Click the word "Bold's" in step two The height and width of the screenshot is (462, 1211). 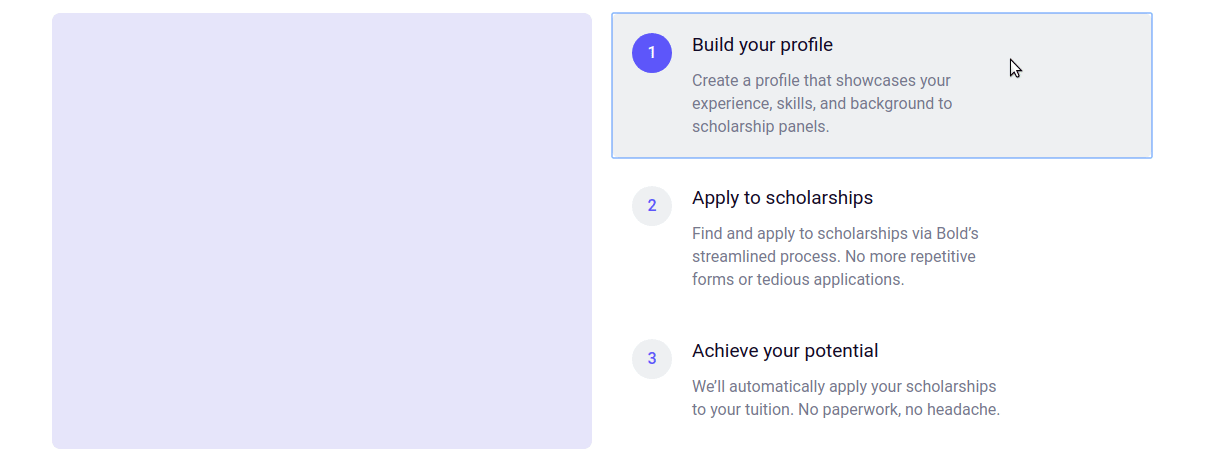957,233
